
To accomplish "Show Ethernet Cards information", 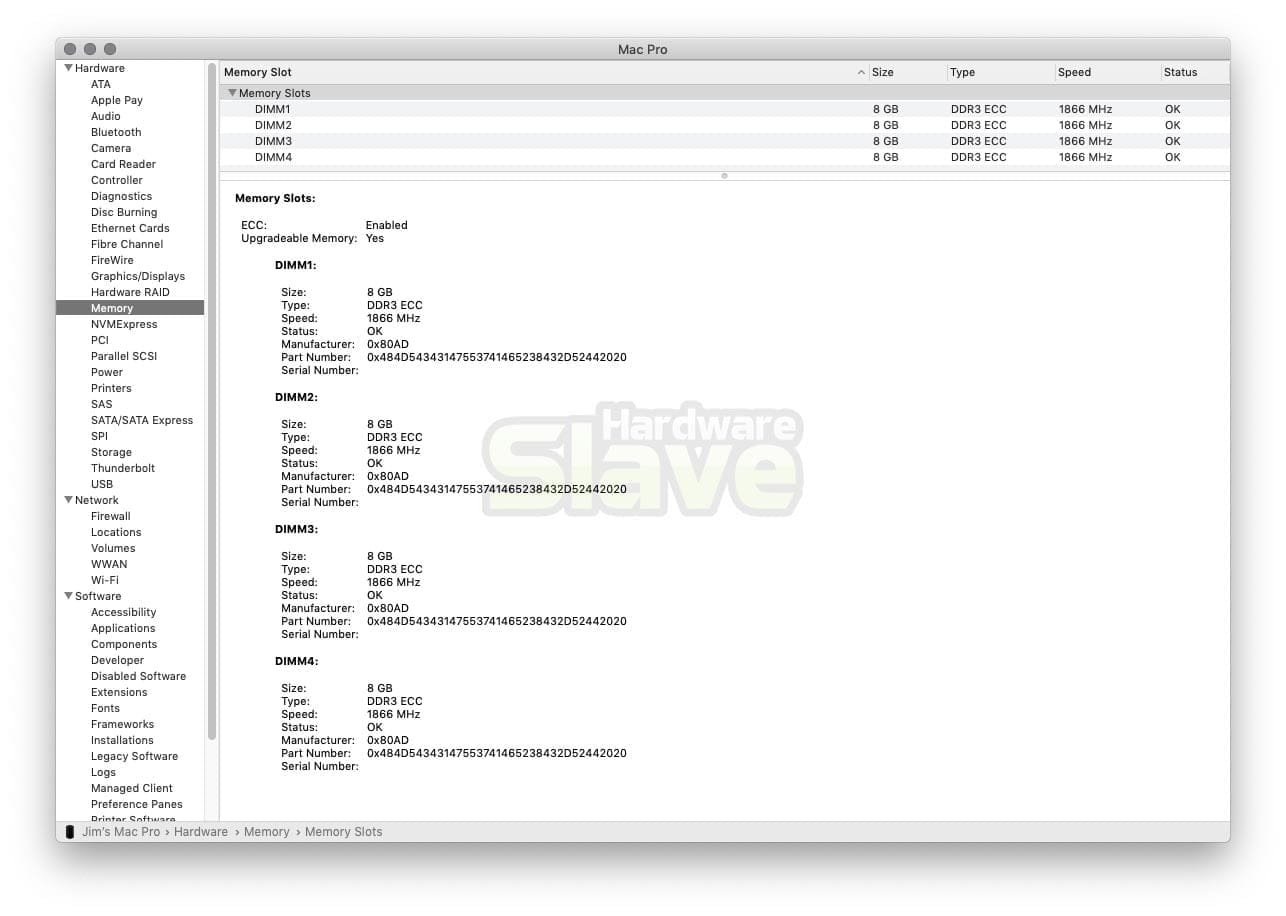I will (x=130, y=228).
